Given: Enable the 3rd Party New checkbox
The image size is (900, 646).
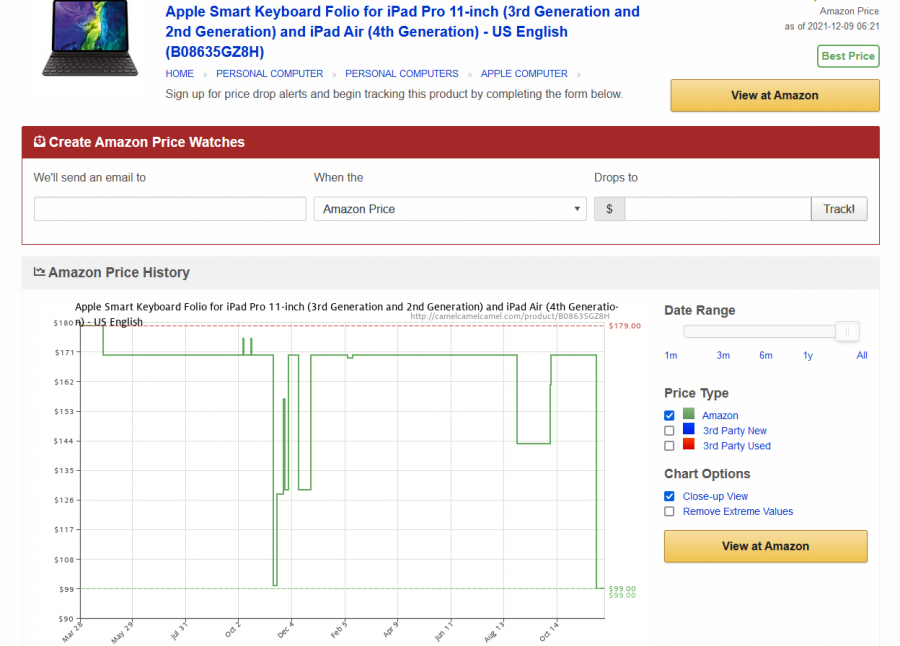Looking at the screenshot, I should 669,431.
